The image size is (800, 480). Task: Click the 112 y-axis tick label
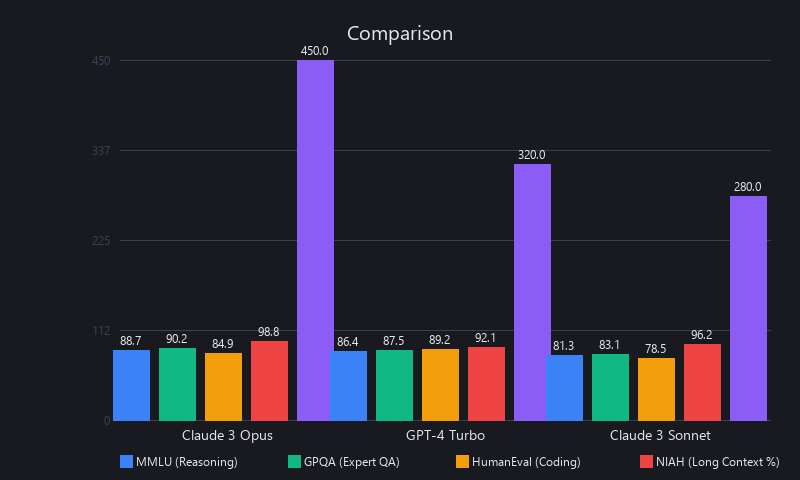(101, 331)
